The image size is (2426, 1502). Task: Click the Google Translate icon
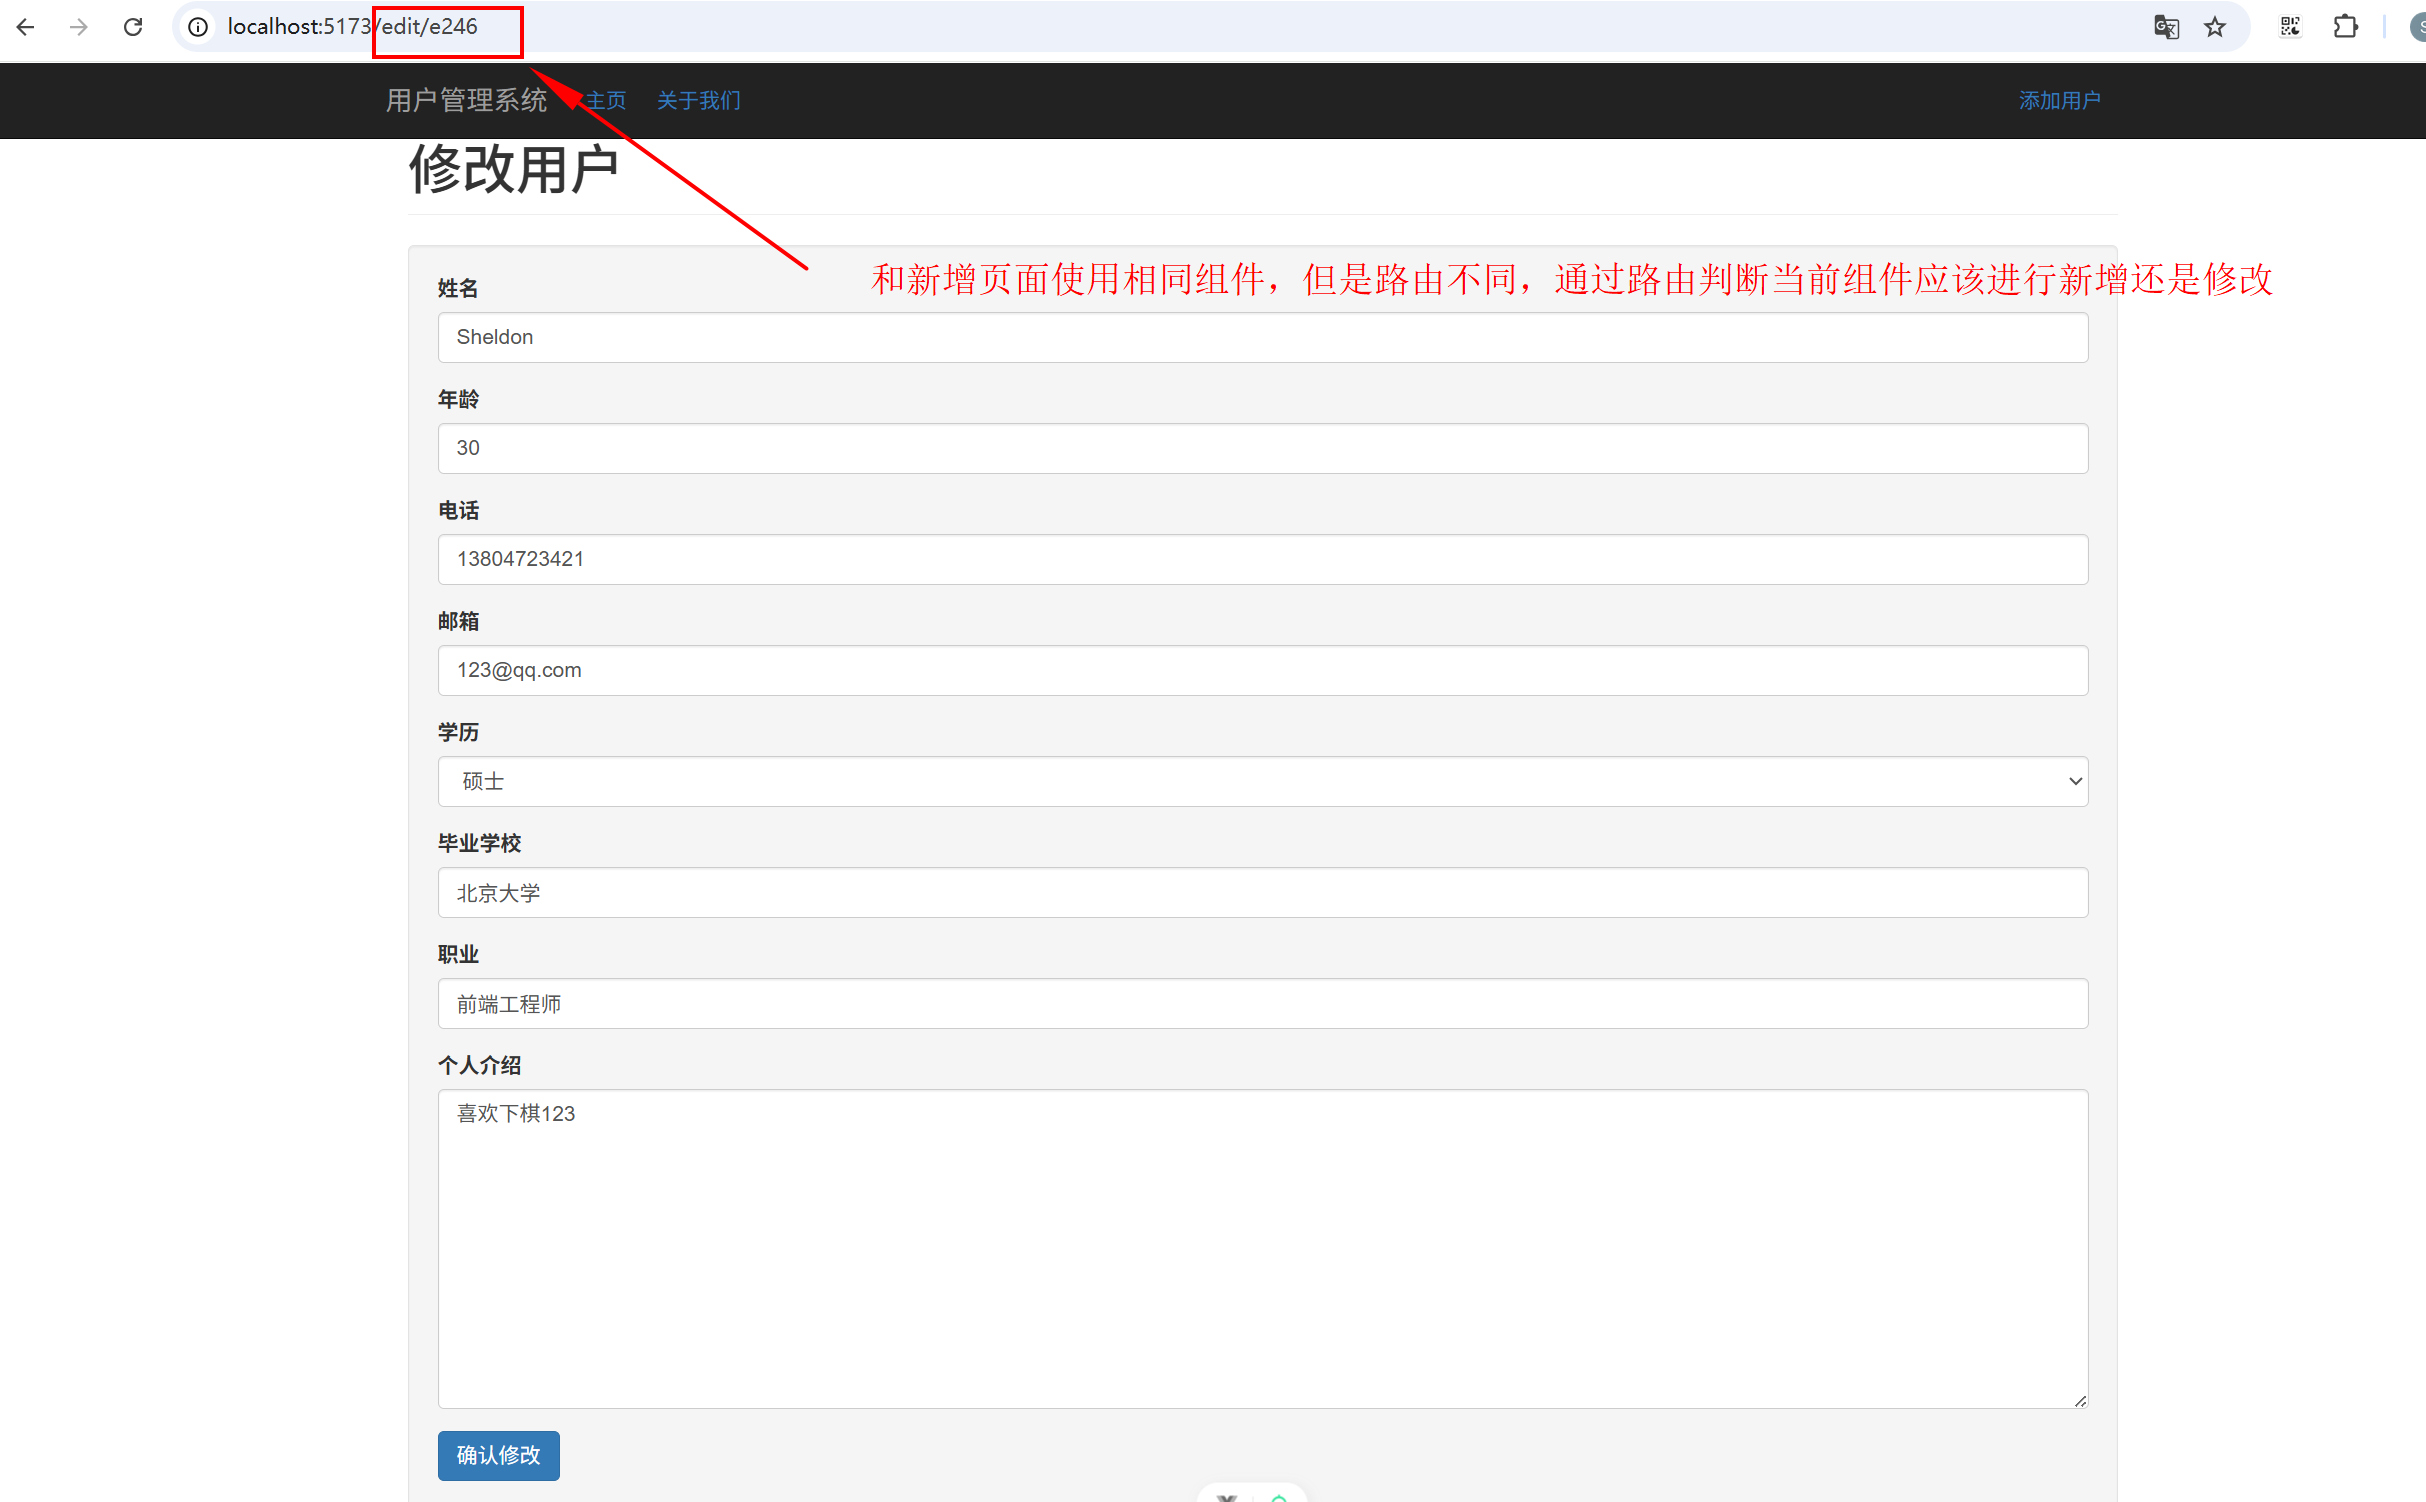click(2166, 27)
